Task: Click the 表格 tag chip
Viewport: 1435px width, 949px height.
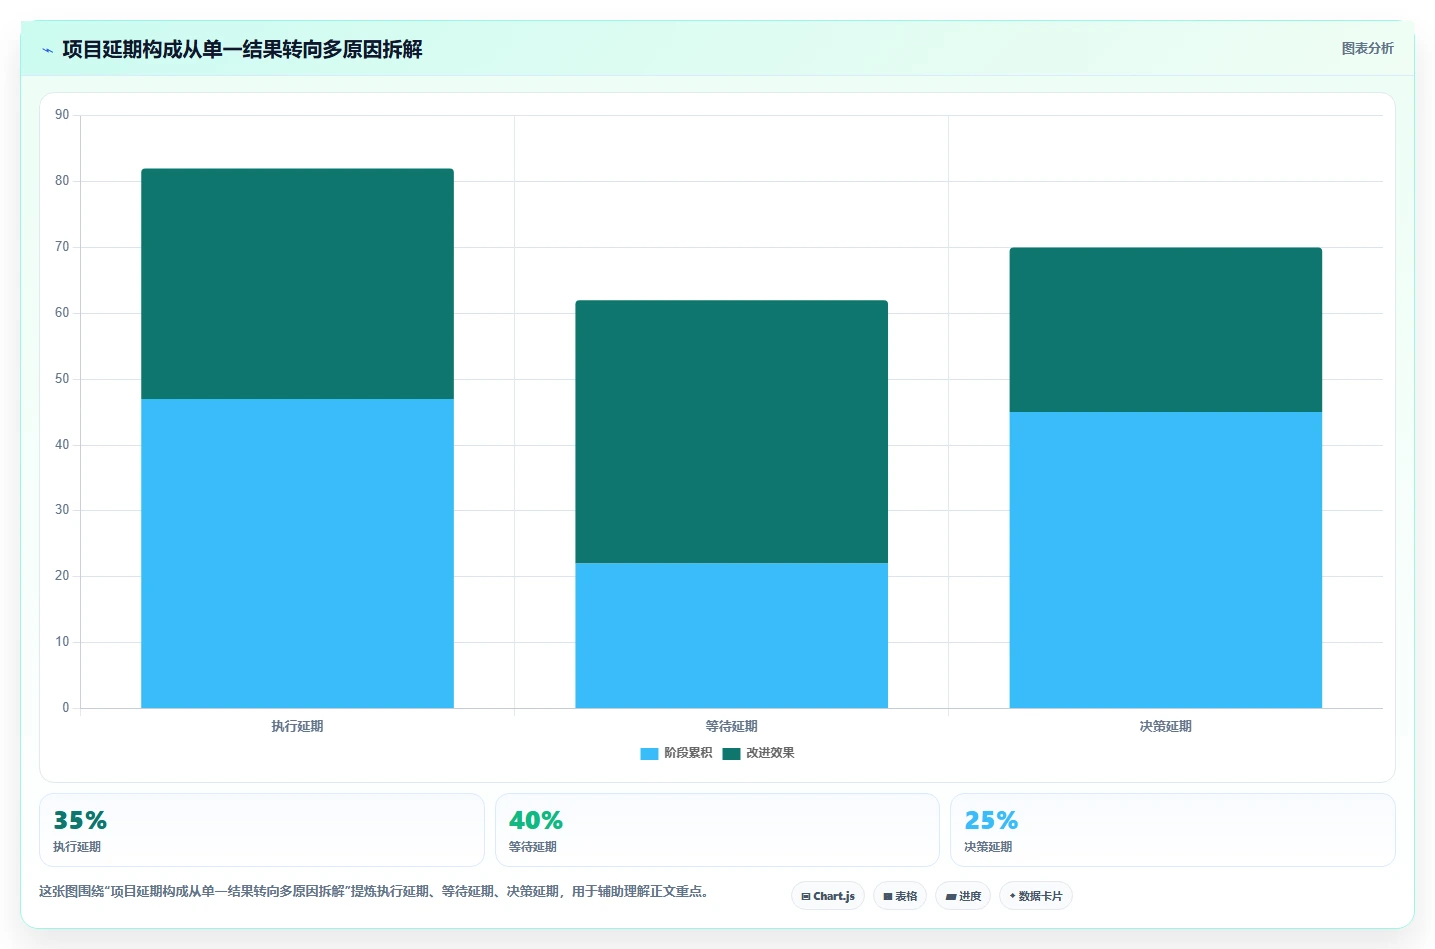Action: pos(900,896)
